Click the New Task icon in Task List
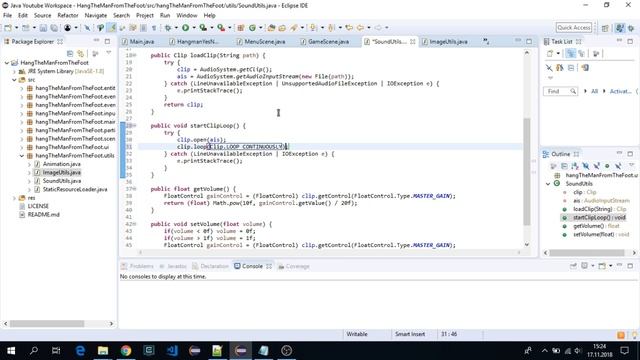Image resolution: width=640 pixels, height=360 pixels. [550, 54]
